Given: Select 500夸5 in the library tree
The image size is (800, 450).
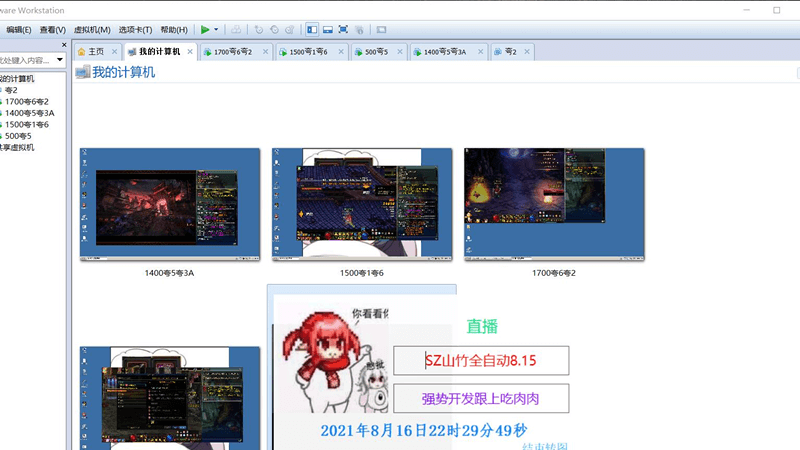Looking at the screenshot, I should (x=18, y=136).
